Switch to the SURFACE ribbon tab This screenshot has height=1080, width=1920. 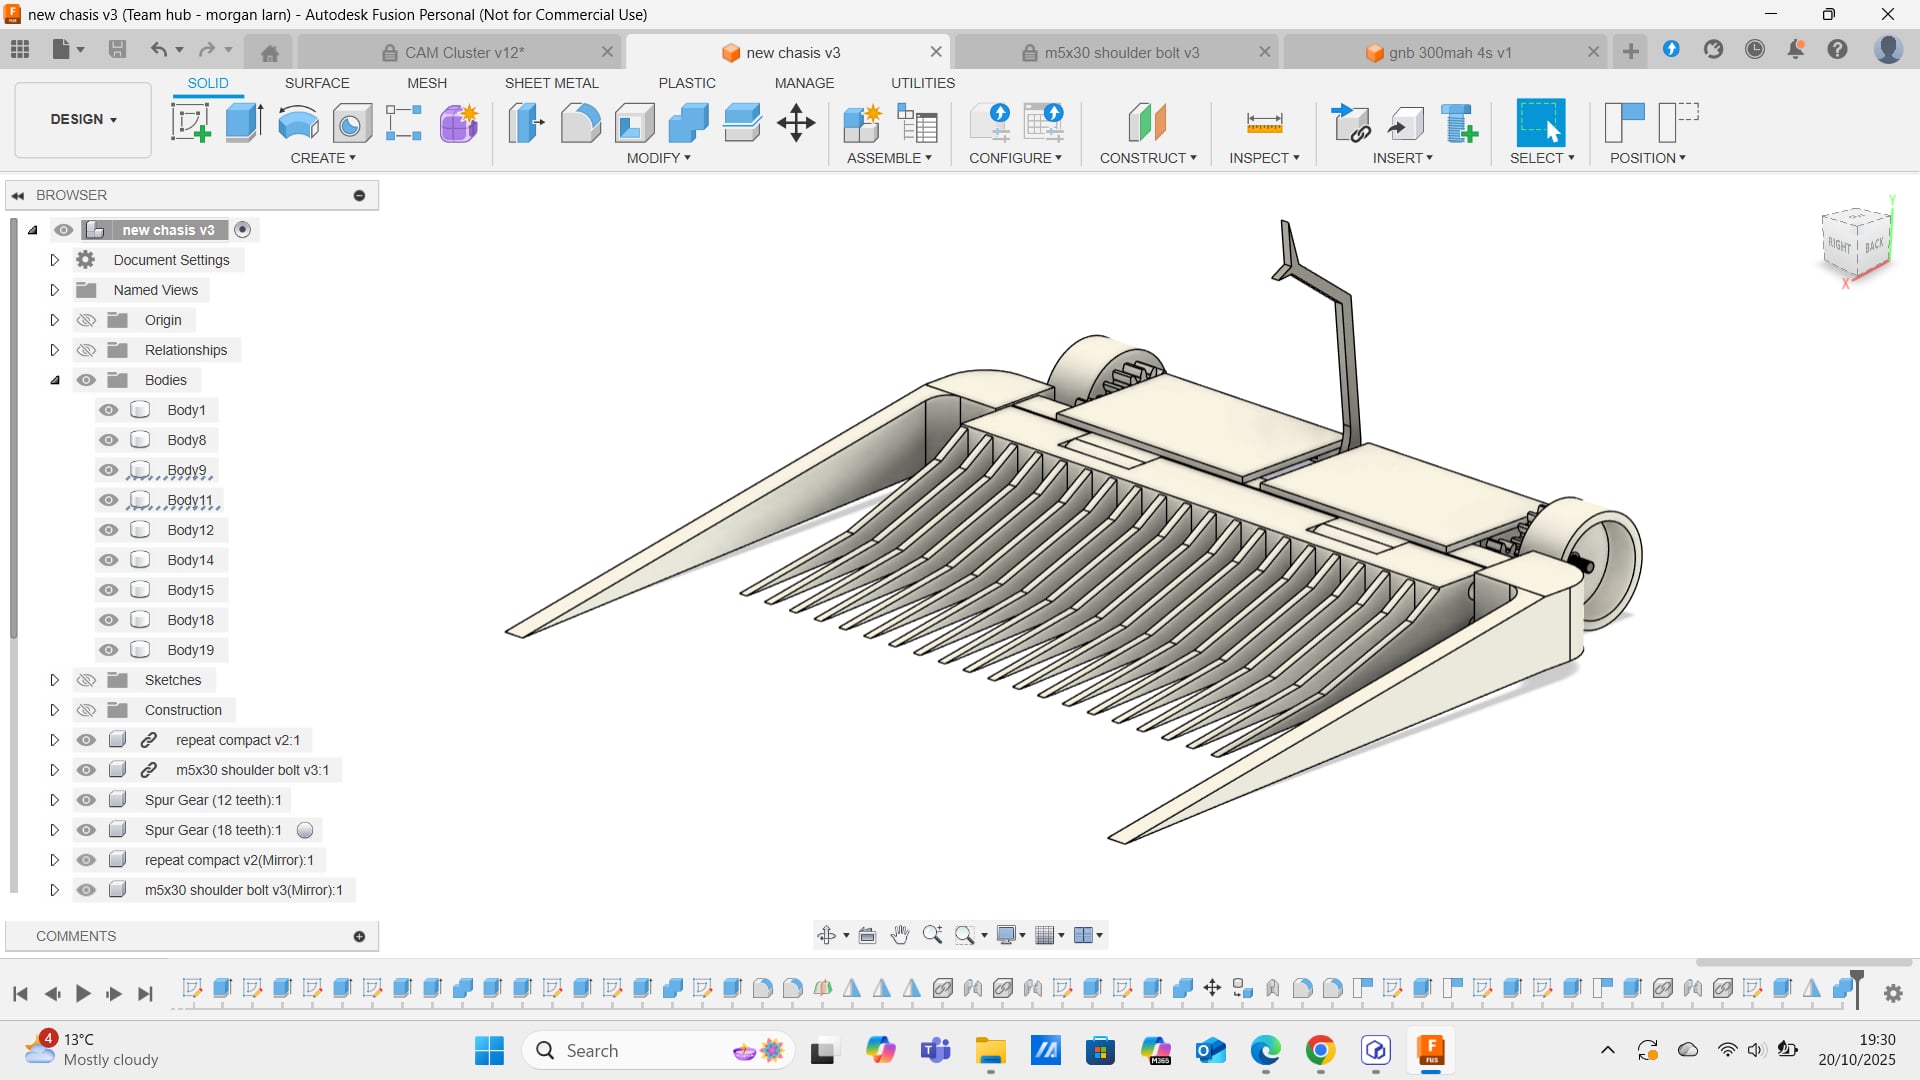coord(317,83)
